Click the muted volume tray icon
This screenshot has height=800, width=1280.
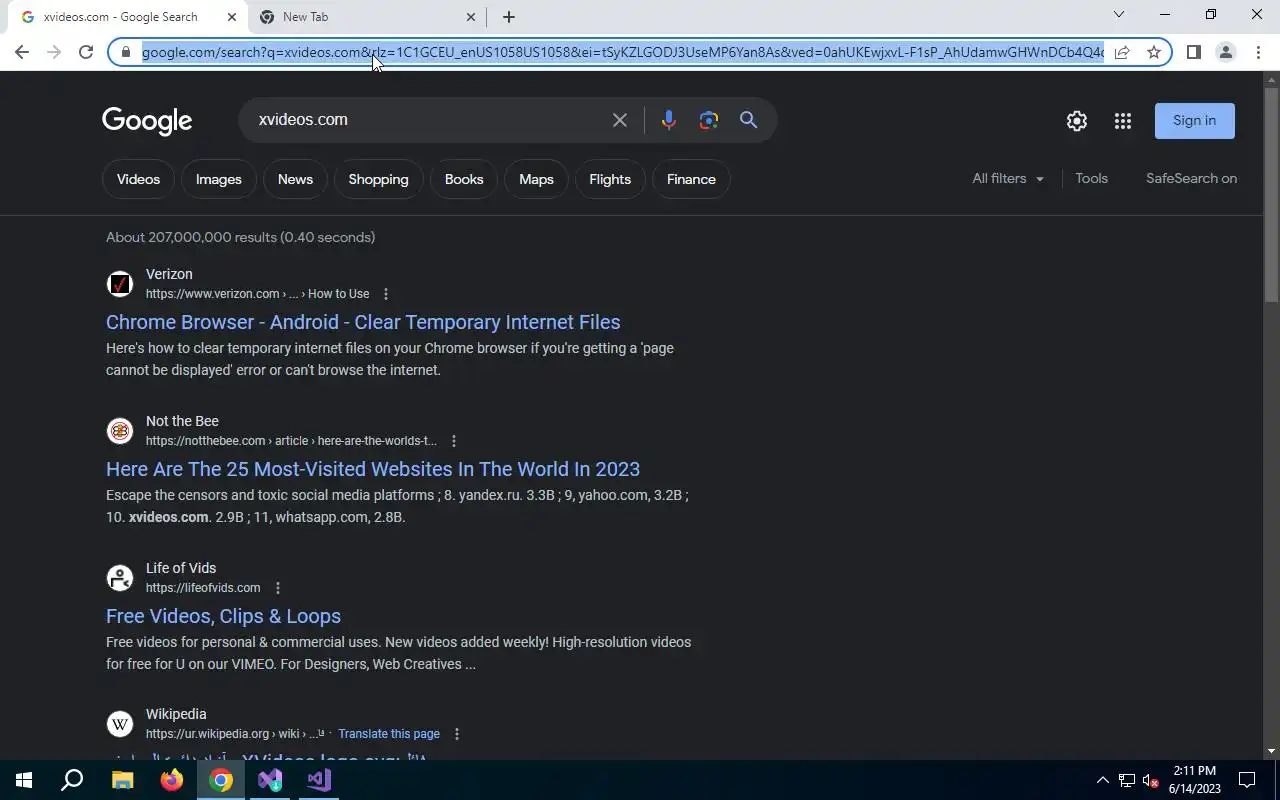pyautogui.click(x=1151, y=780)
